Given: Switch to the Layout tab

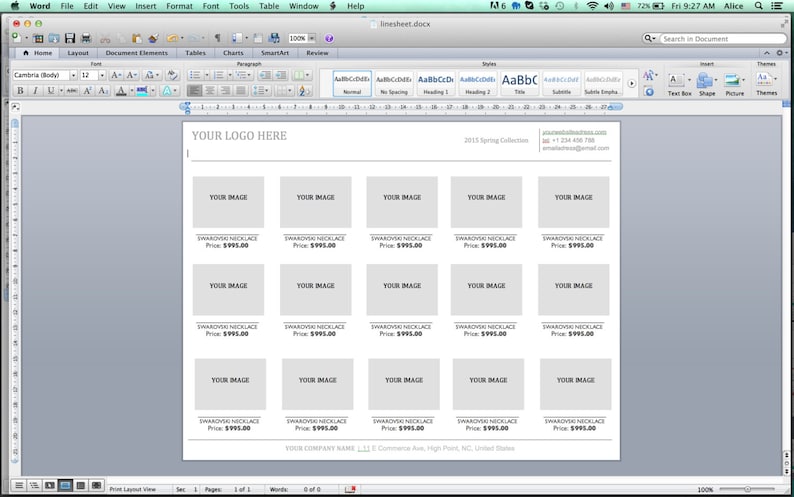Looking at the screenshot, I should pyautogui.click(x=78, y=53).
